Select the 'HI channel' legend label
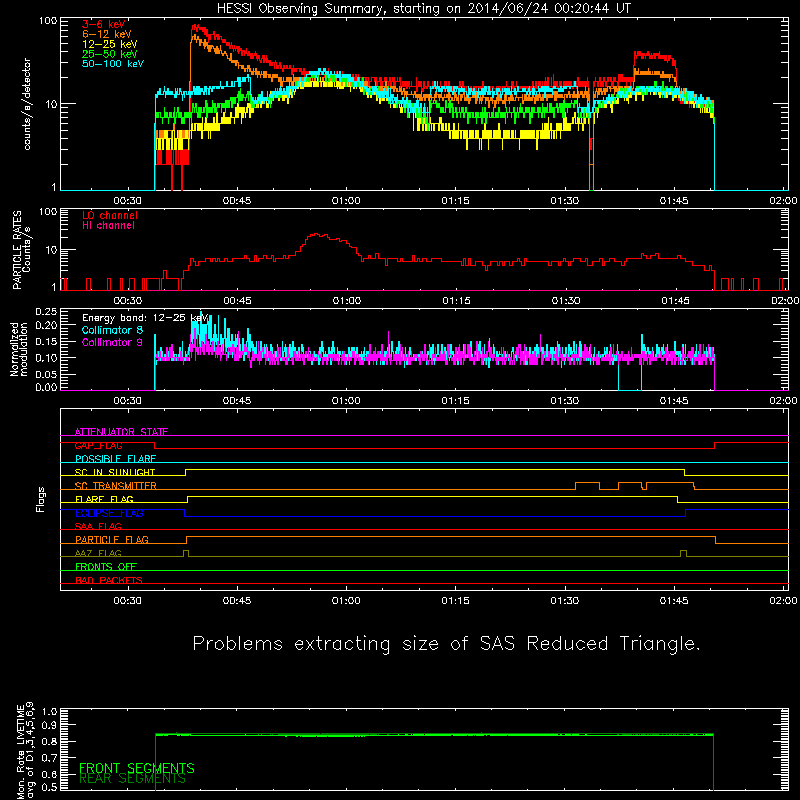This screenshot has width=800, height=800. click(x=108, y=226)
